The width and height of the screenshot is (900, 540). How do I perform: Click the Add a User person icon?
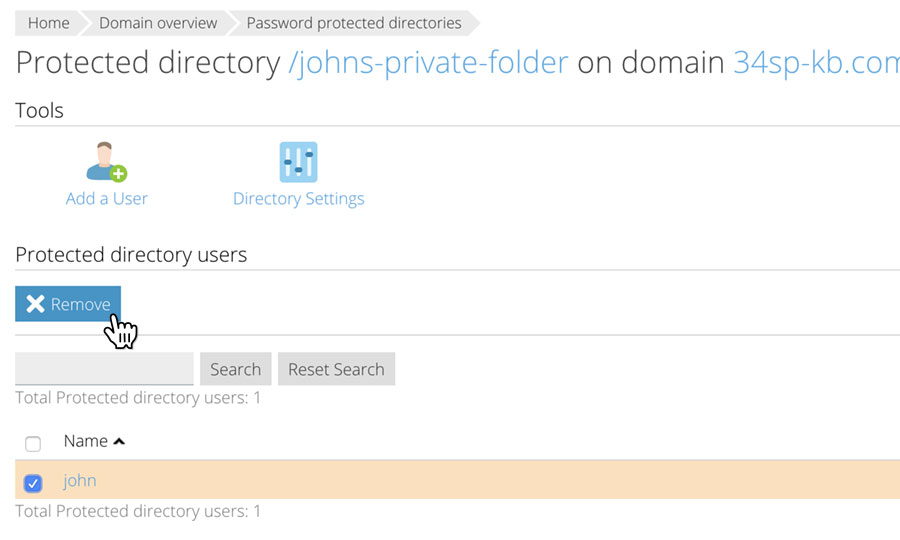pos(107,161)
